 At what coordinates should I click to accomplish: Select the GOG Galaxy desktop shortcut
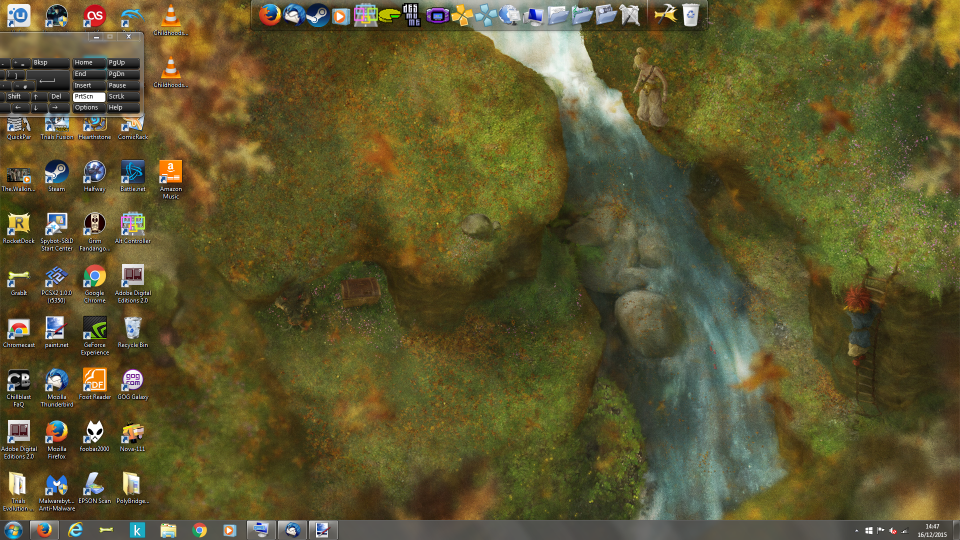[x=132, y=384]
